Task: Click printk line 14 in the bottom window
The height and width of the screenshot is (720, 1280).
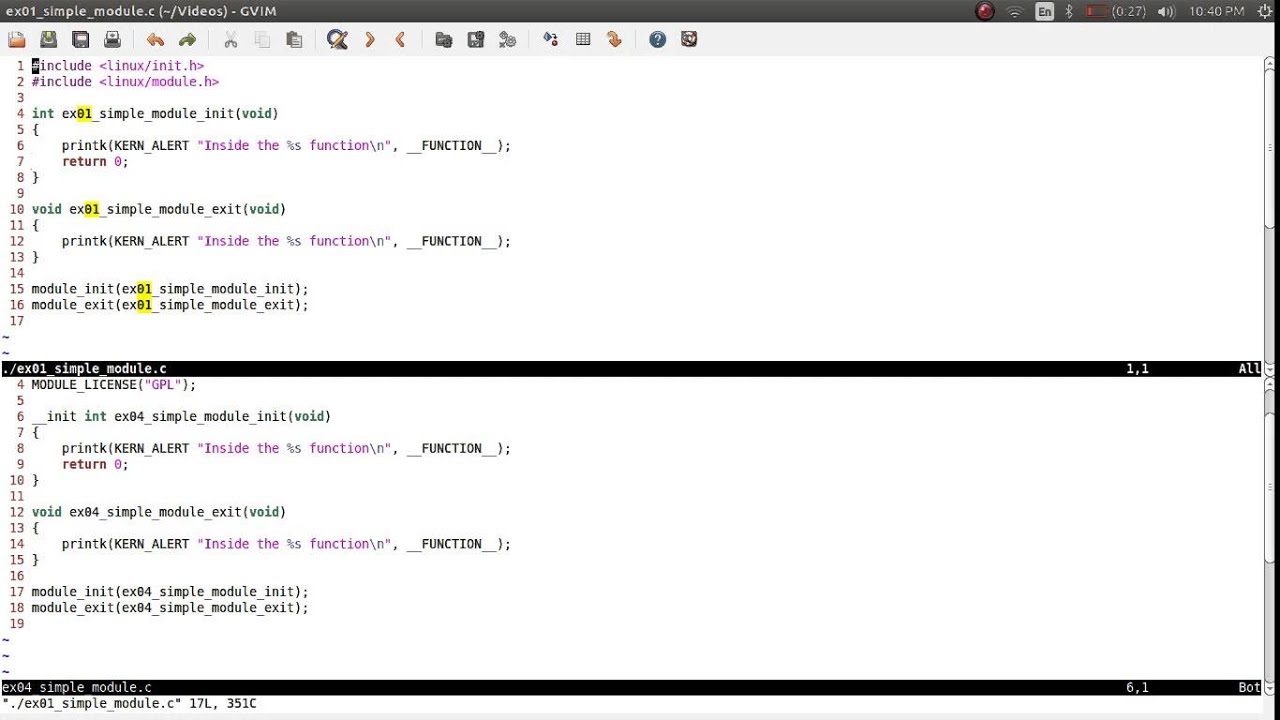Action: point(286,544)
